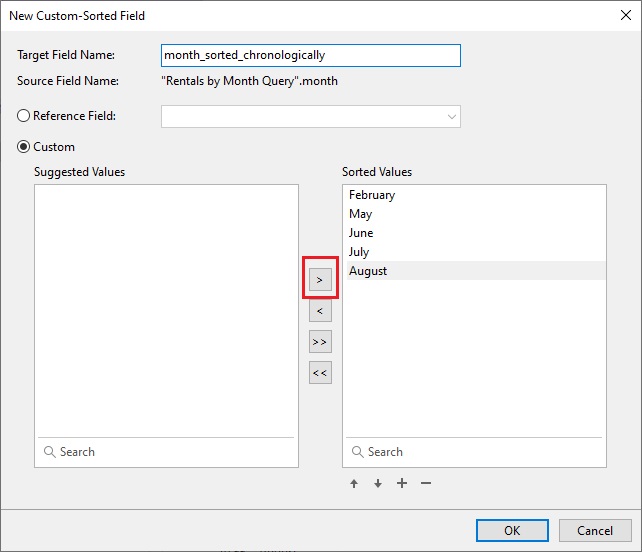
Task: Select August in Sorted Values
Action: (476, 271)
